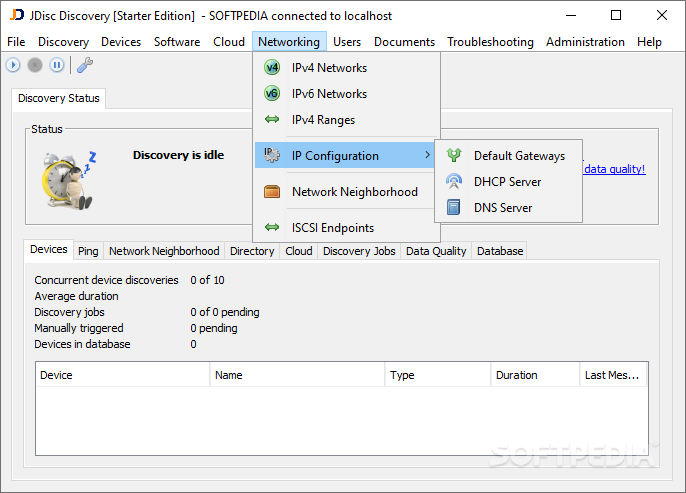
Task: Click the DNS Server book icon
Action: [x=454, y=207]
